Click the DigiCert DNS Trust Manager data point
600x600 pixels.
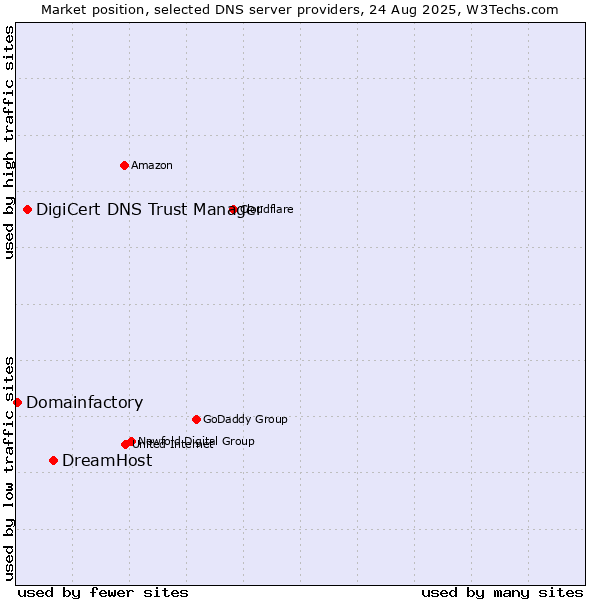tap(27, 210)
